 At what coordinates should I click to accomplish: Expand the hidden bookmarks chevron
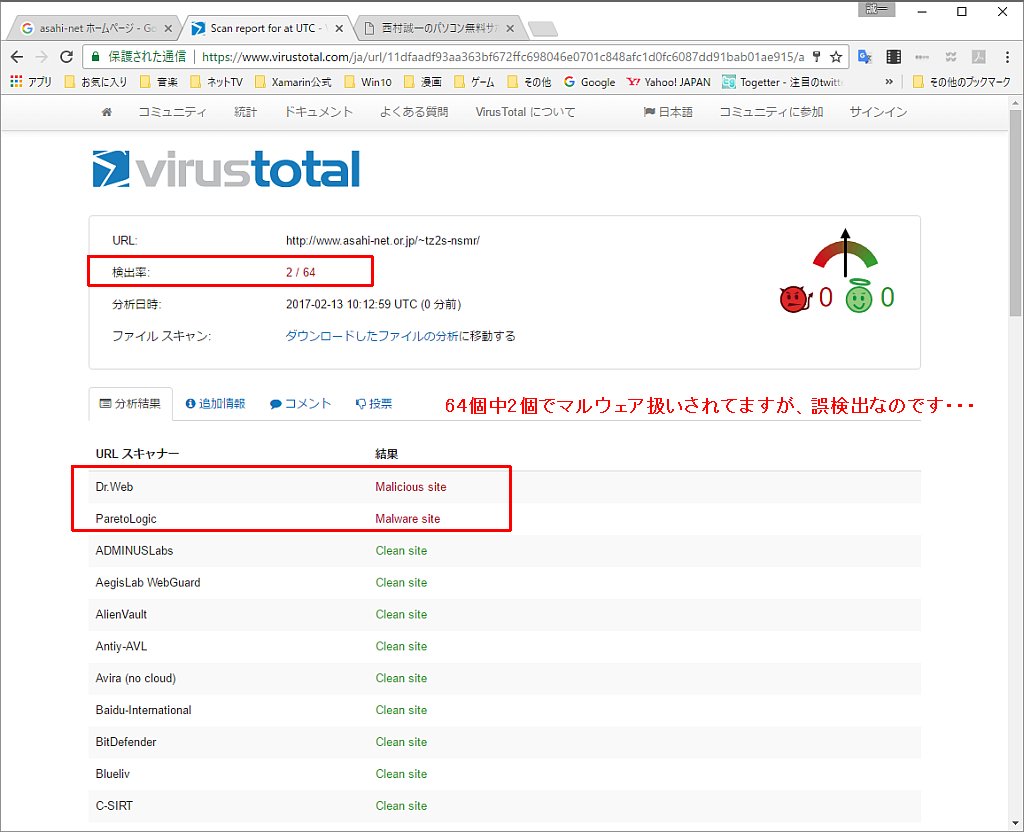889,82
